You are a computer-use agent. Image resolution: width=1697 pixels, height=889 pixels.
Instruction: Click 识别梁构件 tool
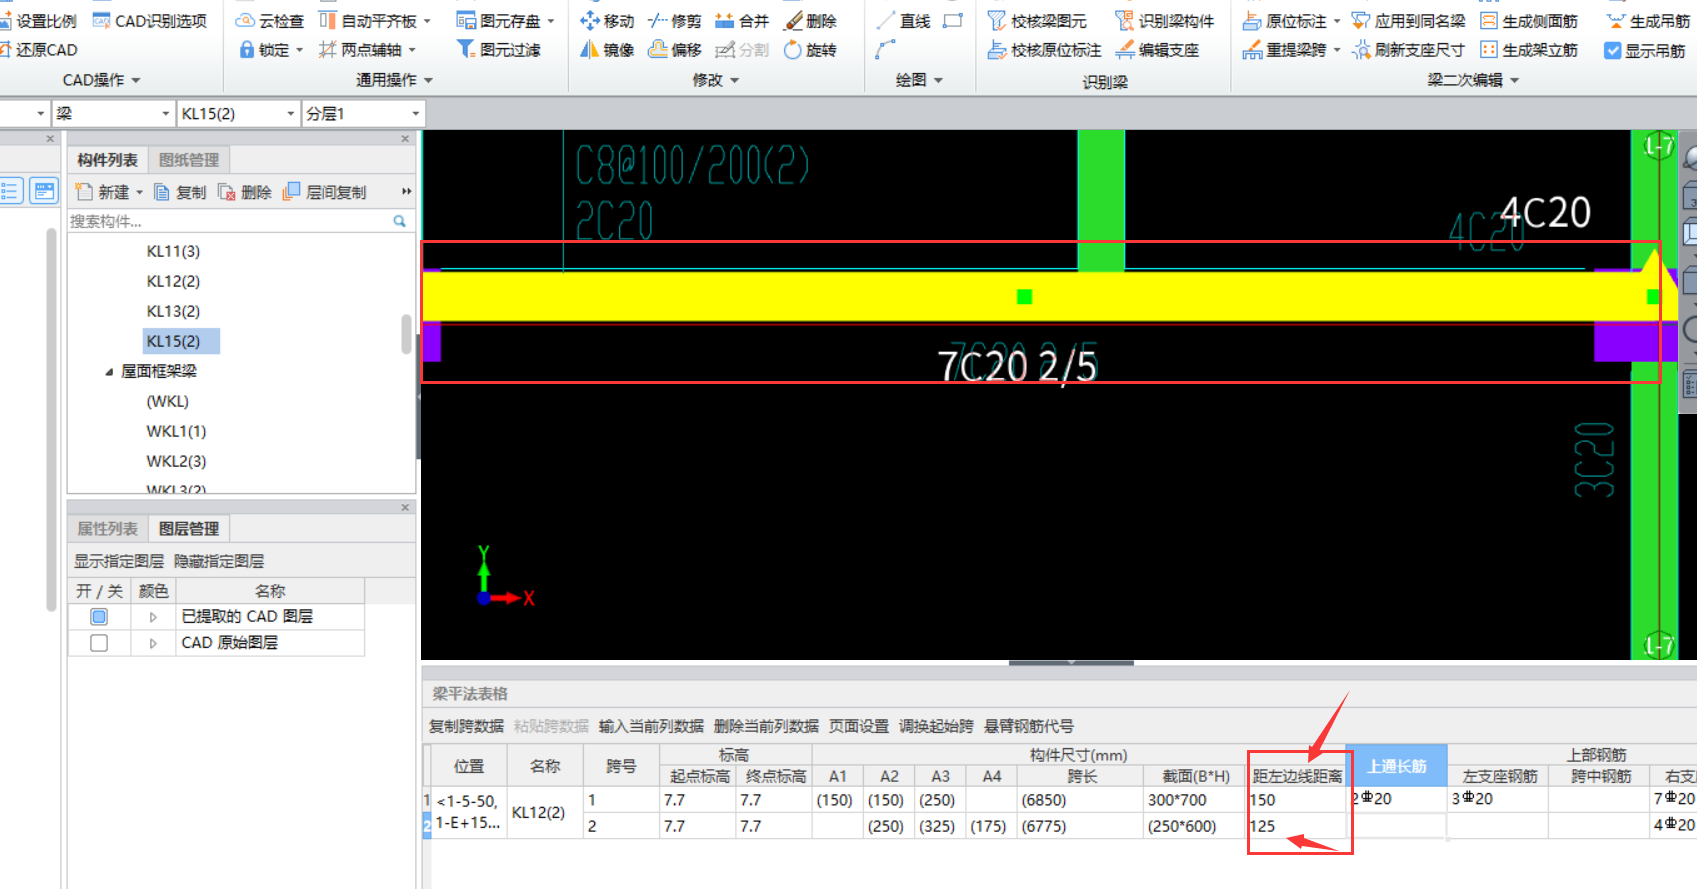[1165, 20]
